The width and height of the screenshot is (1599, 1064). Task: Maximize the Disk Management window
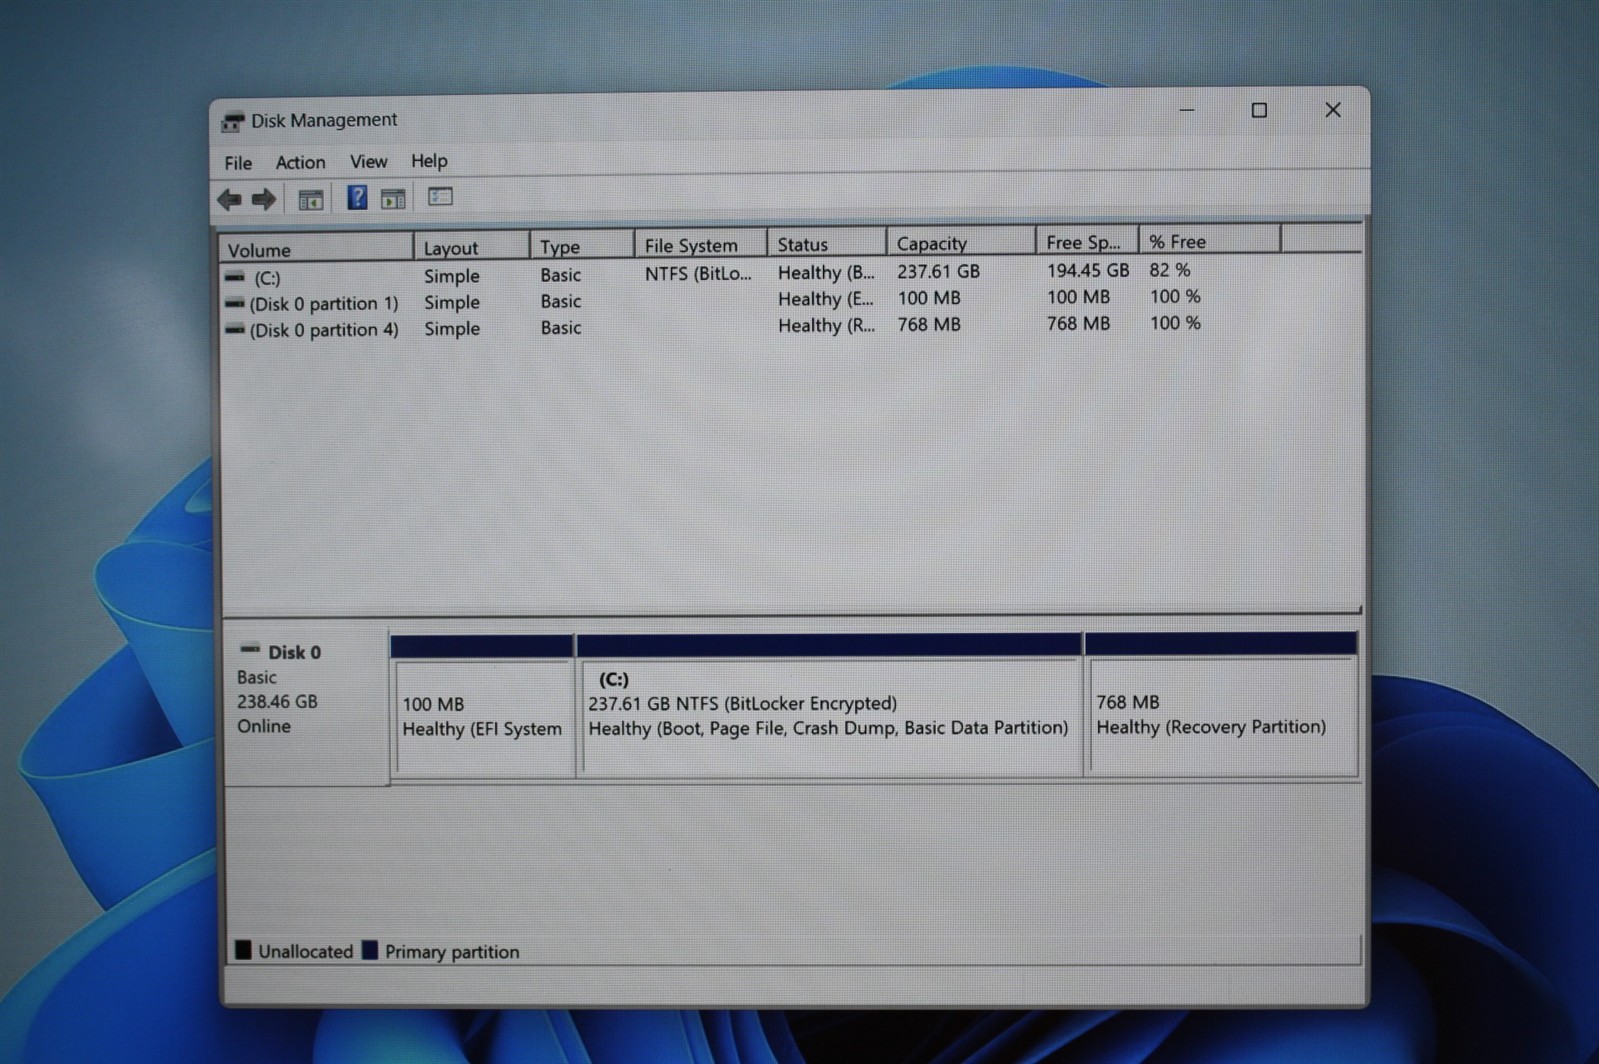[x=1259, y=110]
